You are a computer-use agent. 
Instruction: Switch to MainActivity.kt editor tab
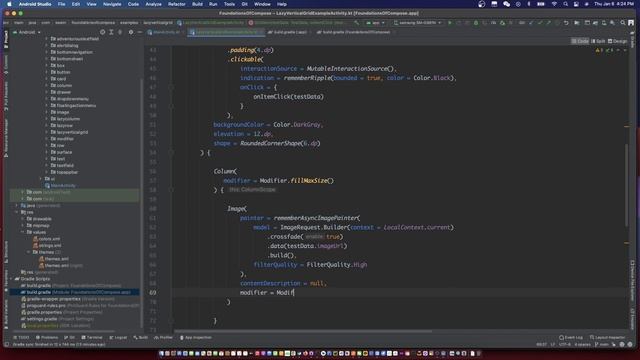(164, 32)
